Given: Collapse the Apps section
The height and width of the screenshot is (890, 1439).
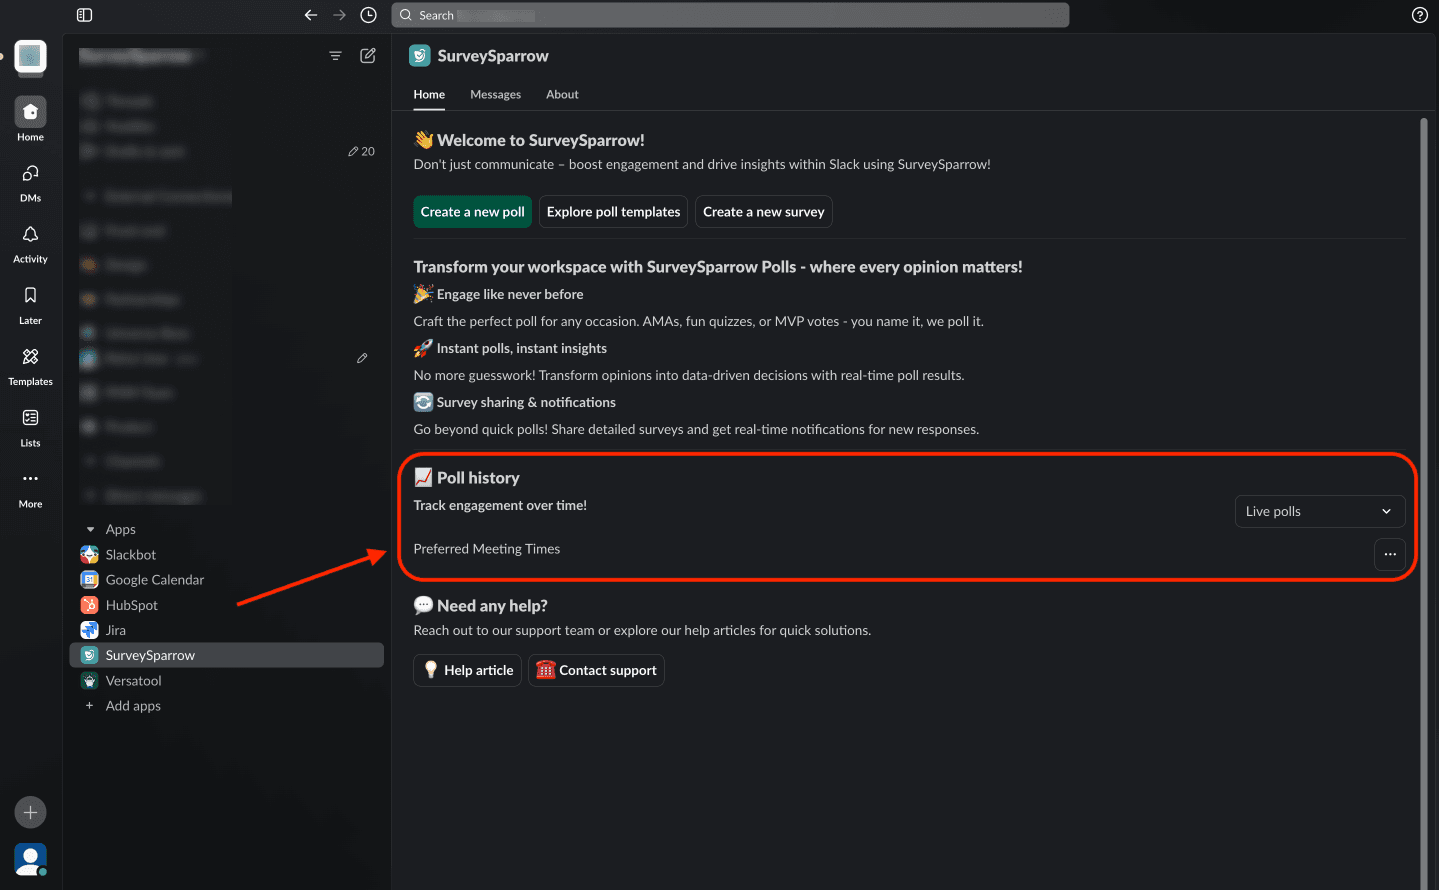Looking at the screenshot, I should click(91, 530).
